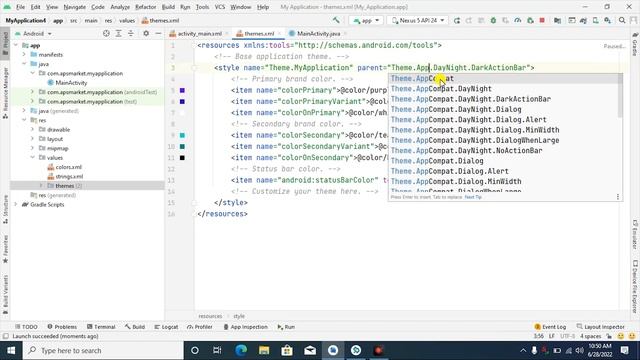Image resolution: width=640 pixels, height=360 pixels.
Task: Click the Make Project hammer icon
Action: 336,20
